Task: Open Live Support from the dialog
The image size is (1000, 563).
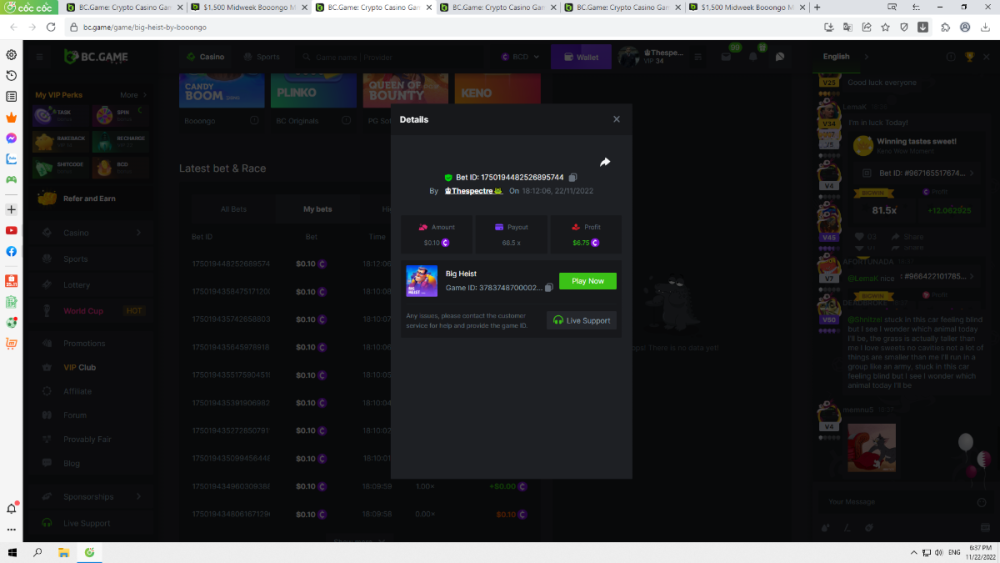Action: 583,320
